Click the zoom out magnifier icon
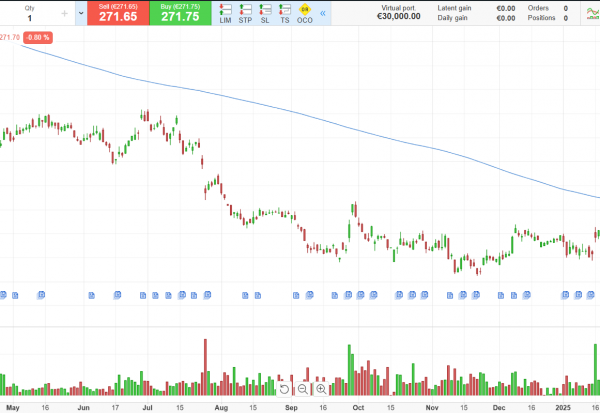Screen dimensions: 600x413 [x=303, y=389]
